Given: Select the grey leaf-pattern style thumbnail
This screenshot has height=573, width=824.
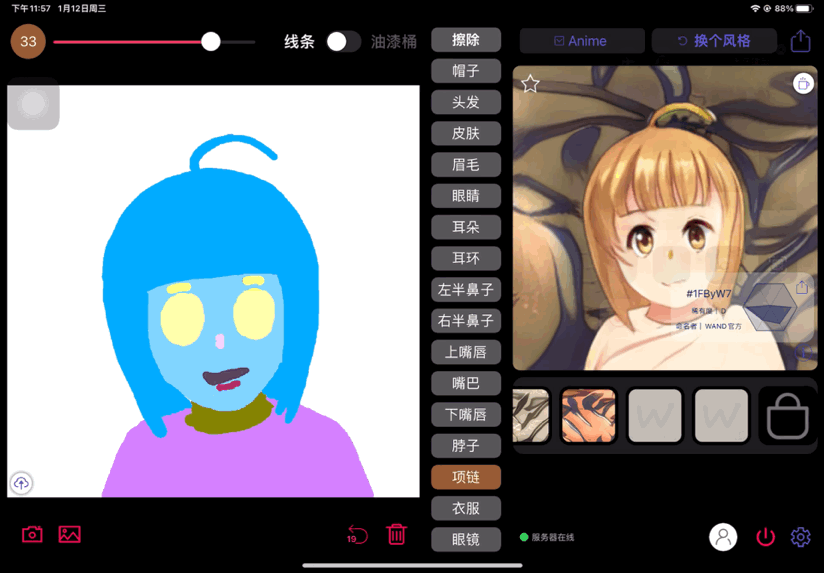Looking at the screenshot, I should [x=531, y=416].
